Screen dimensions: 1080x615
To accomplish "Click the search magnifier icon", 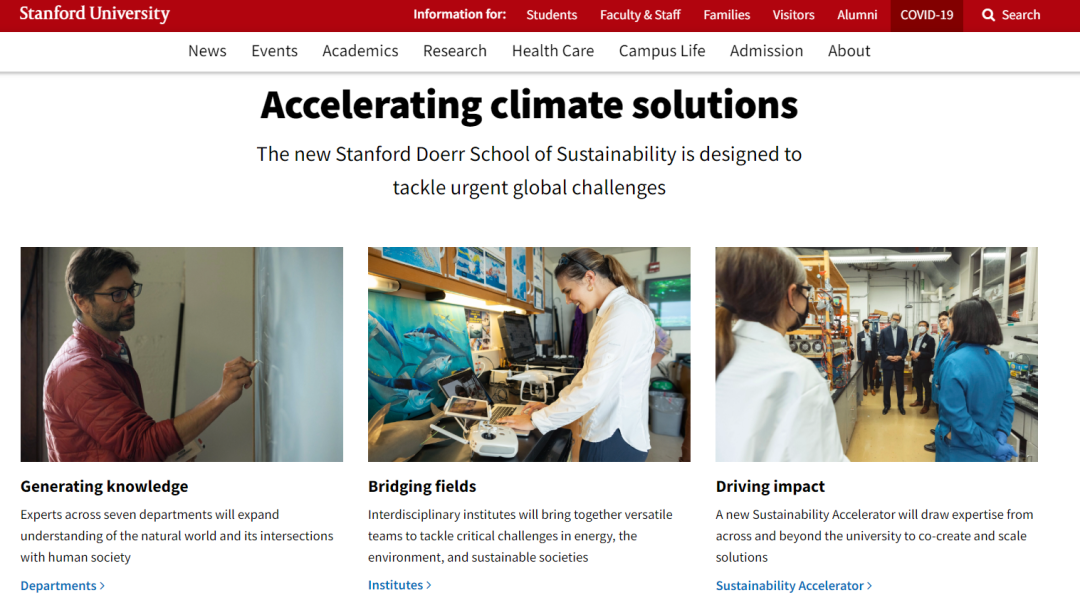I will point(988,15).
